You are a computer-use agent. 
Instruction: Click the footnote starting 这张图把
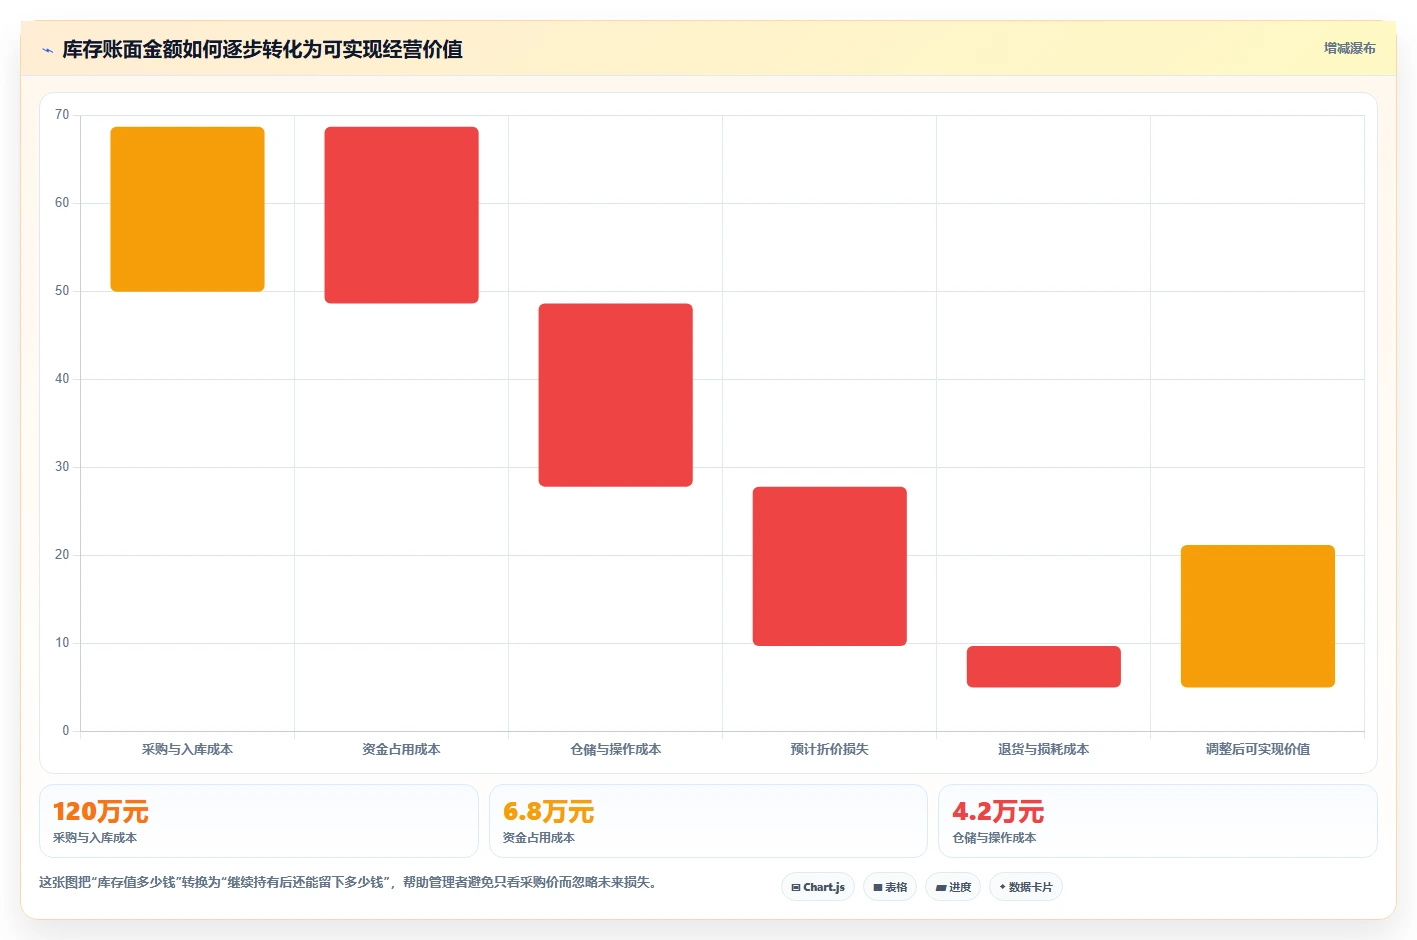click(x=349, y=882)
